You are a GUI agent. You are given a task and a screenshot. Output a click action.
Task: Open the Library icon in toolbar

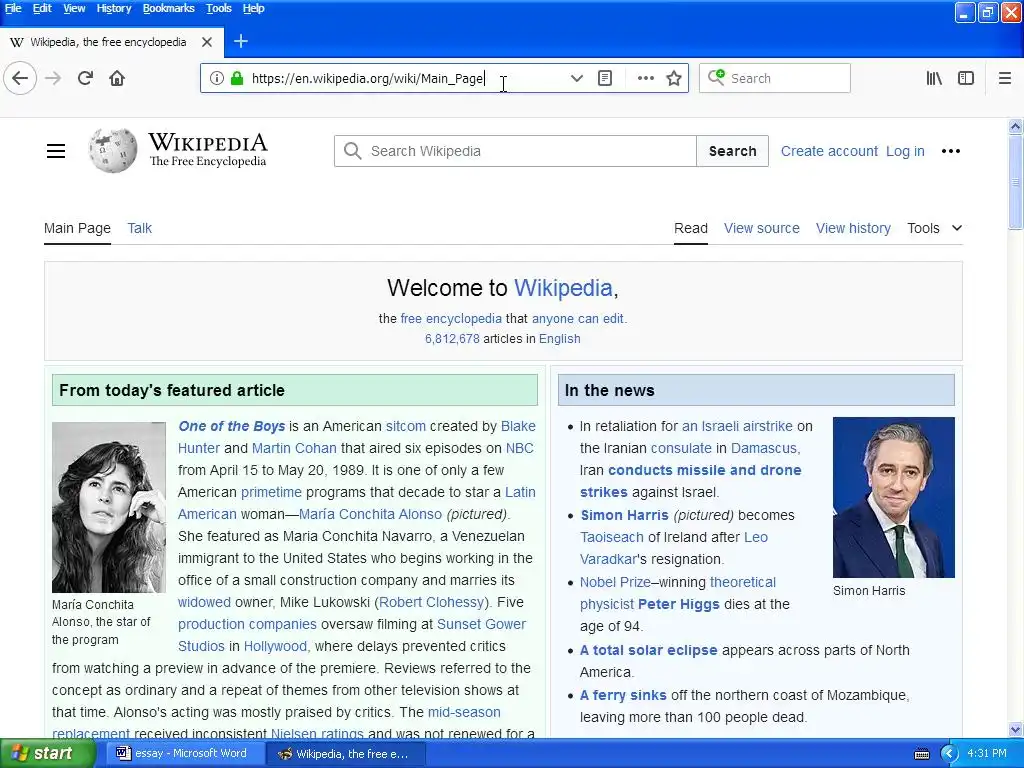coord(934,78)
